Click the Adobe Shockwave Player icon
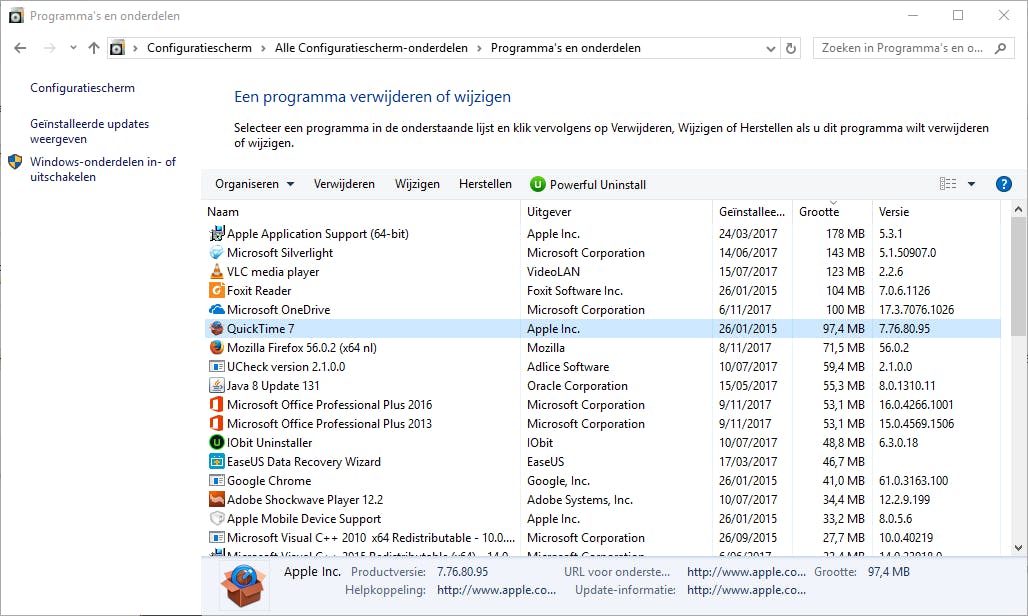The image size is (1028, 616). [216, 500]
